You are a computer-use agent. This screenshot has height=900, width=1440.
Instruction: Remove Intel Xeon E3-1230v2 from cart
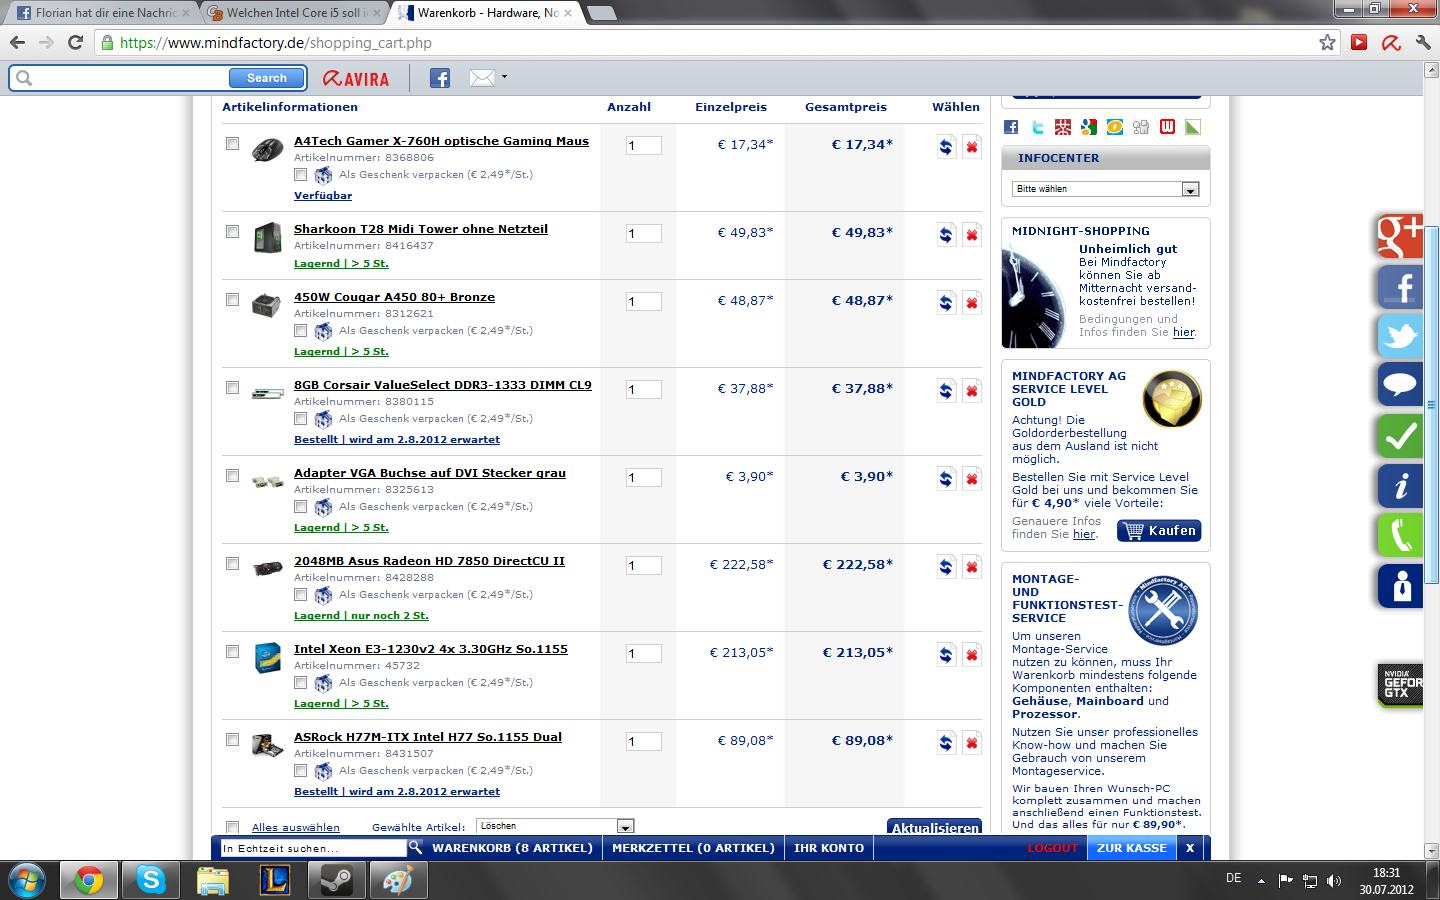click(x=971, y=655)
